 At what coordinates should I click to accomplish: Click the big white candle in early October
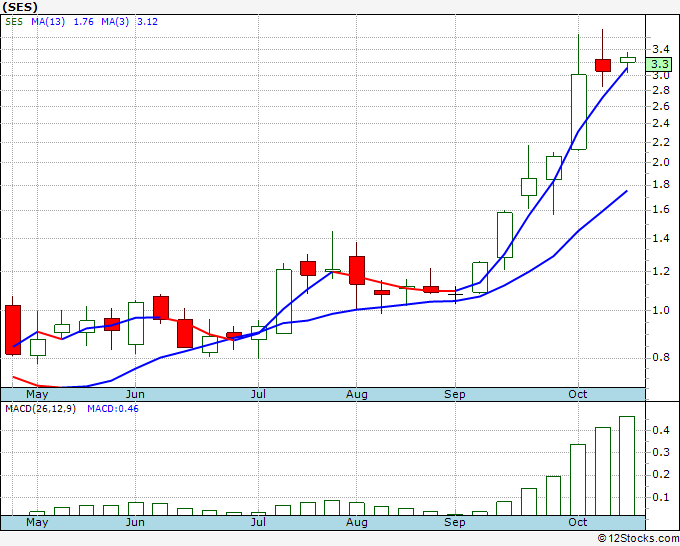[578, 111]
